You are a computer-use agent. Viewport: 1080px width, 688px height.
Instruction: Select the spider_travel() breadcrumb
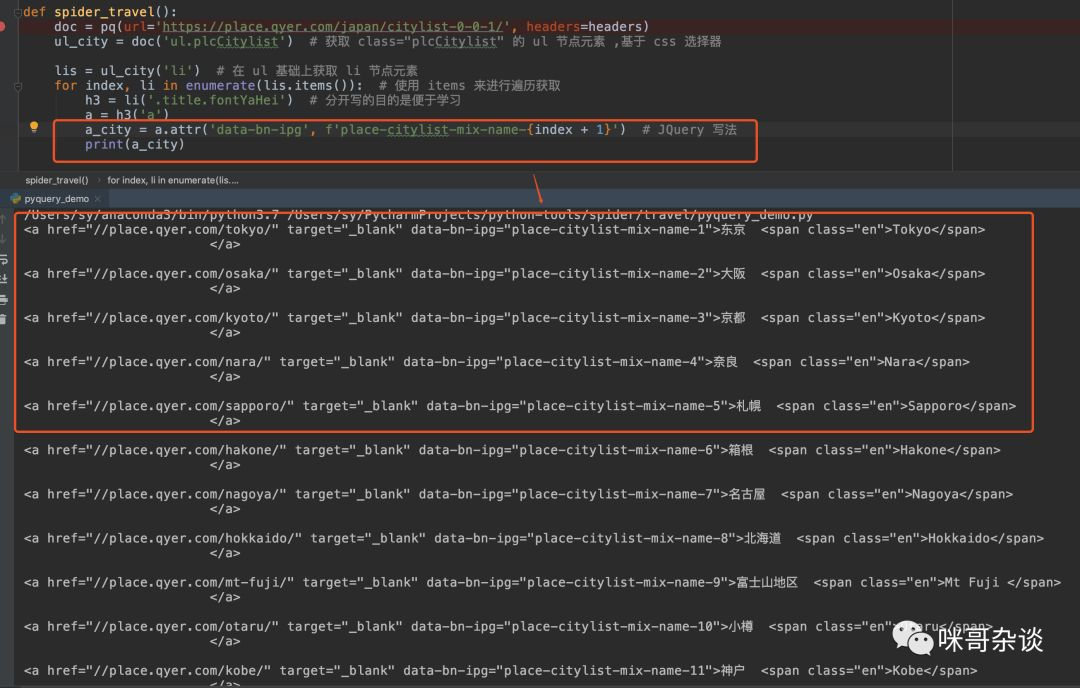56,180
